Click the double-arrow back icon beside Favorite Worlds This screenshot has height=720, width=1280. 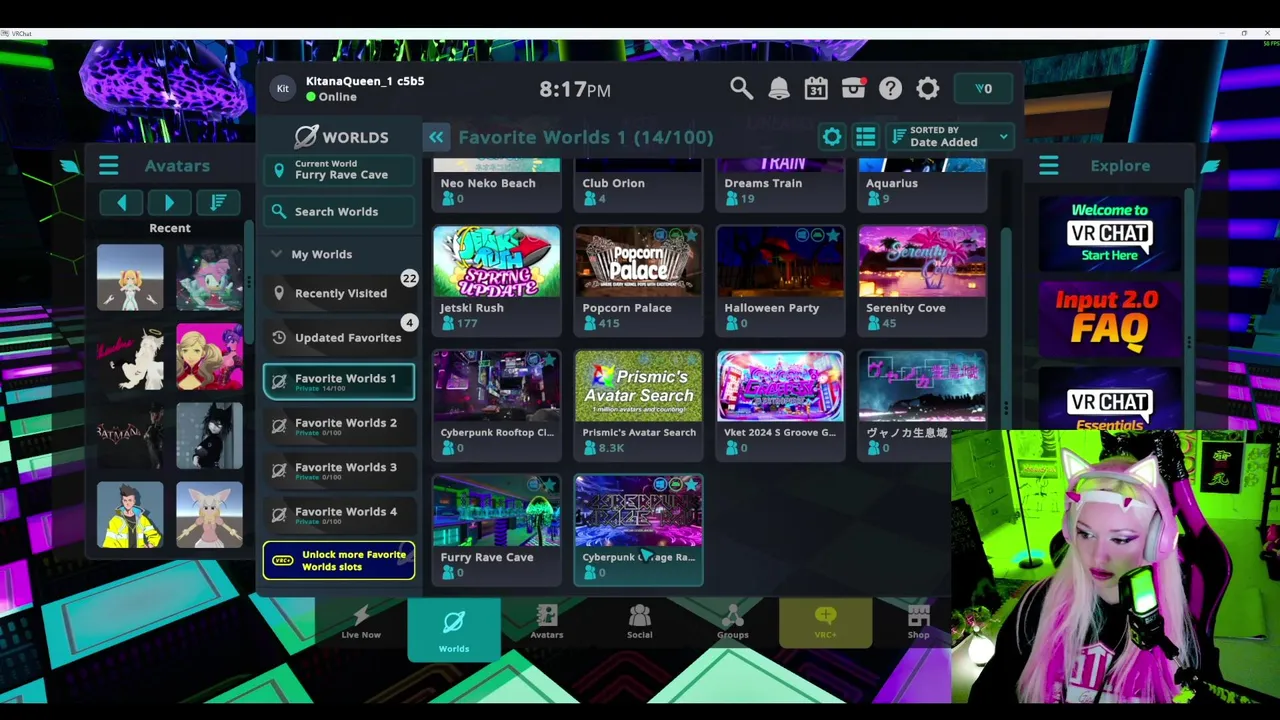coord(436,137)
